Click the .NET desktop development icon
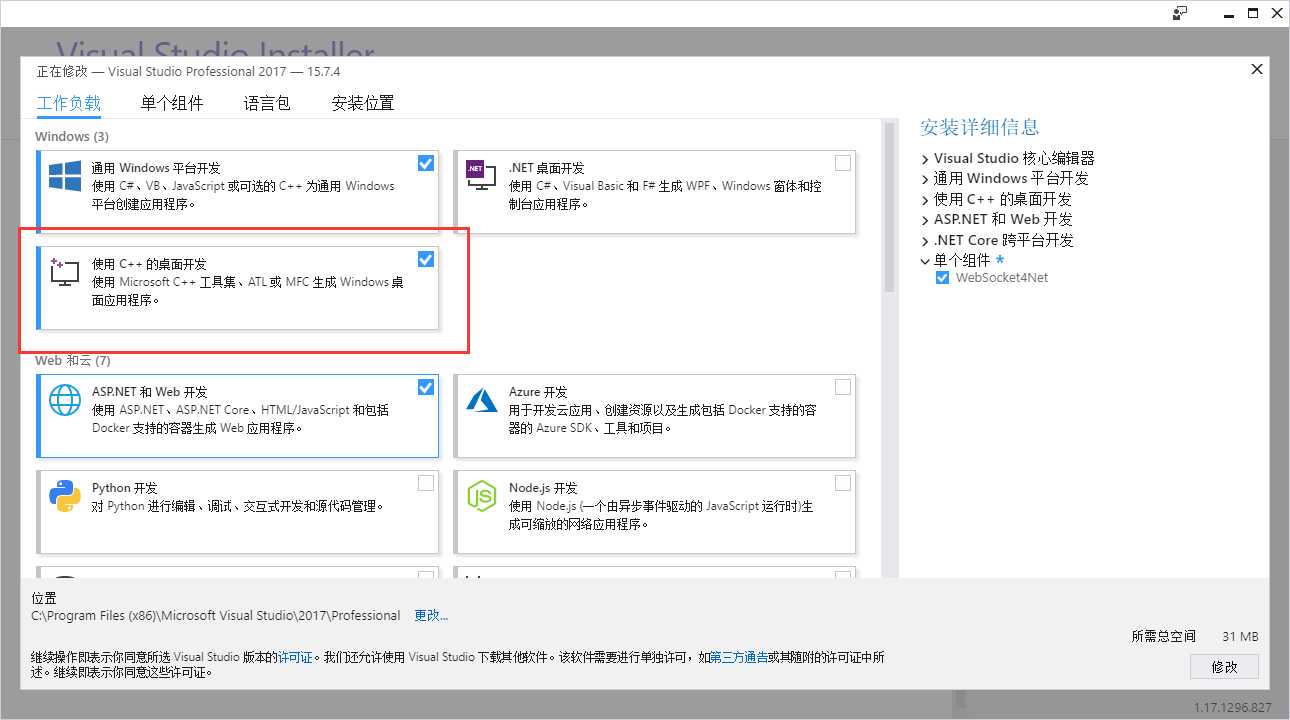Screen dimensions: 1290x720 click(481, 176)
